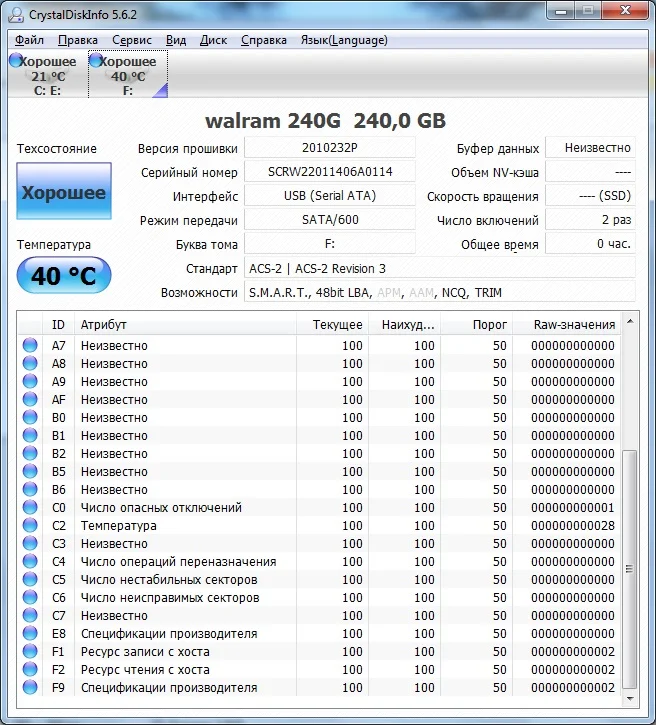Select the Число нестабильных секторов row

click(319, 580)
